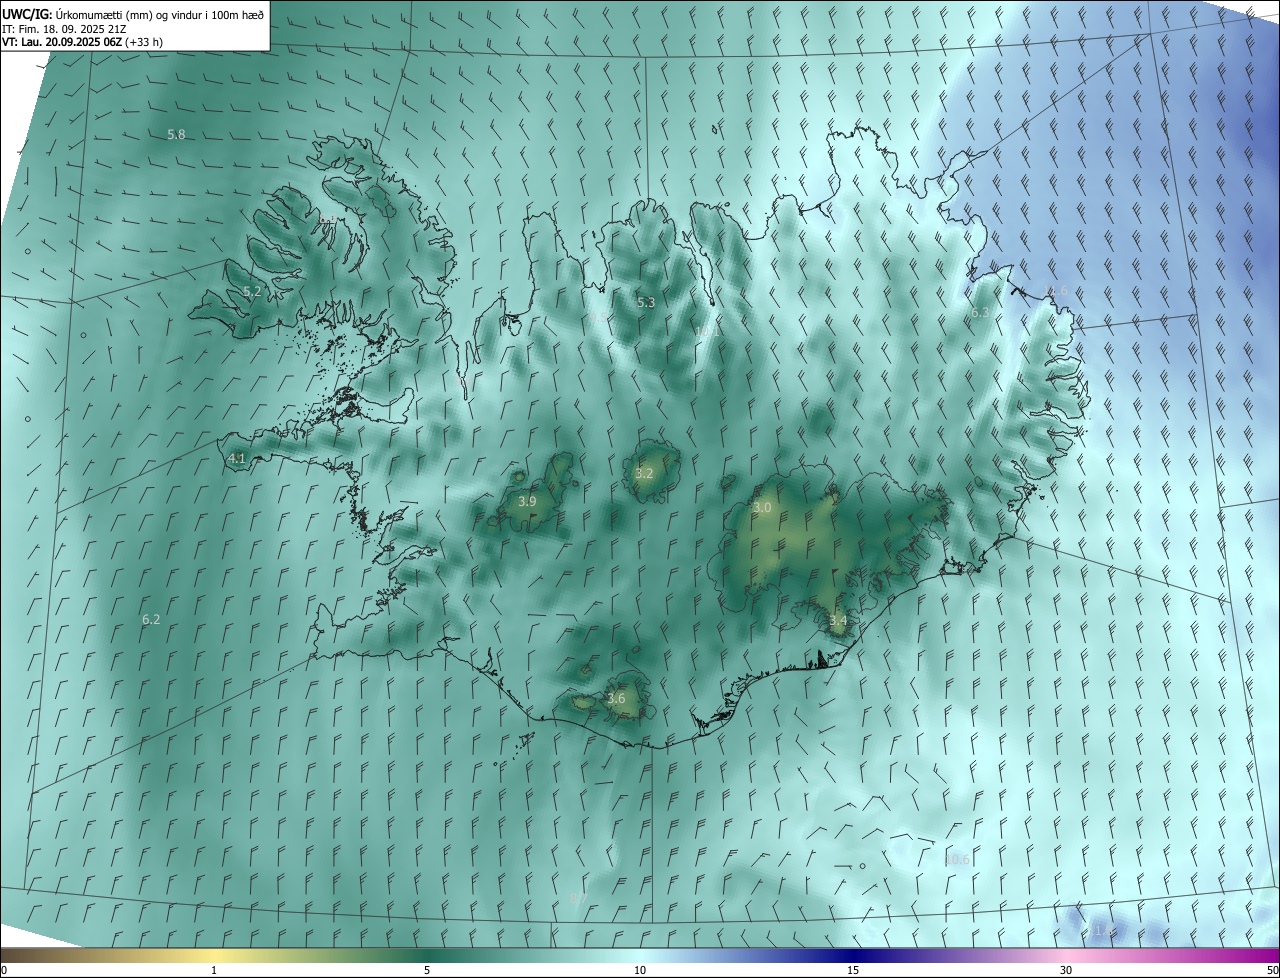Click the colorbar tick label '1'
The width and height of the screenshot is (1280, 978).
coord(214,970)
